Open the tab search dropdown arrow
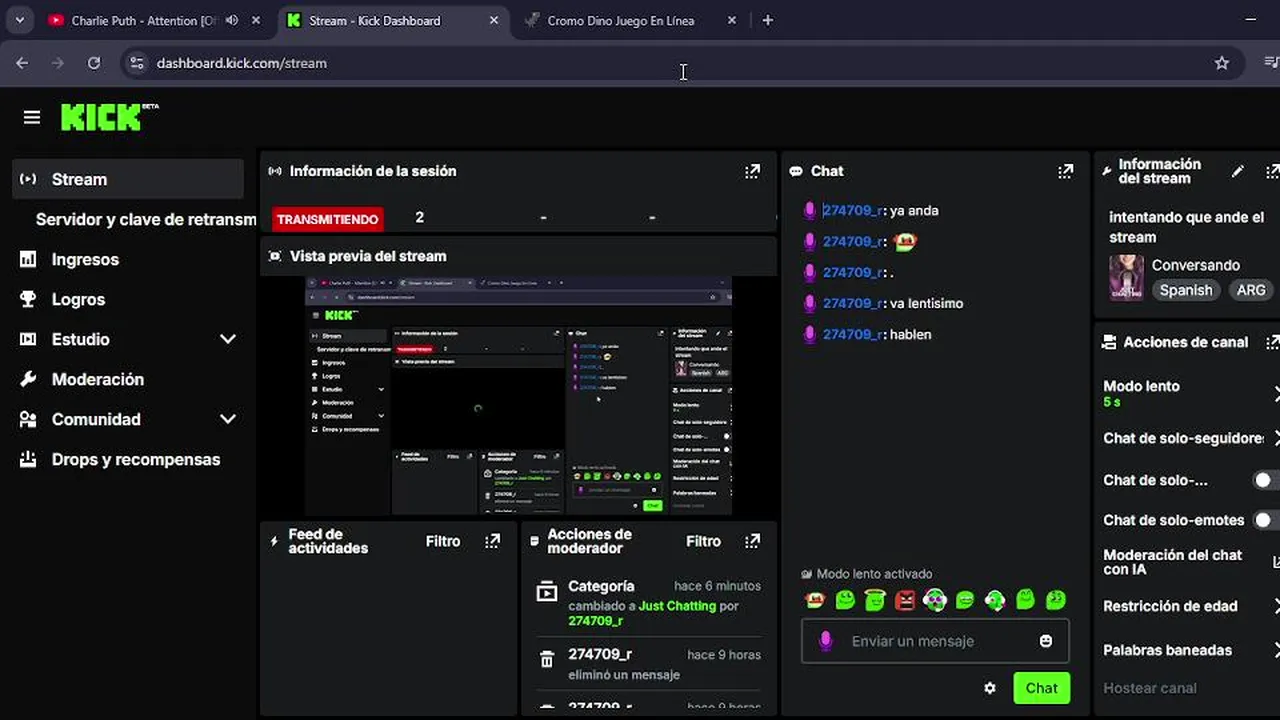This screenshot has width=1280, height=720. pos(19,20)
